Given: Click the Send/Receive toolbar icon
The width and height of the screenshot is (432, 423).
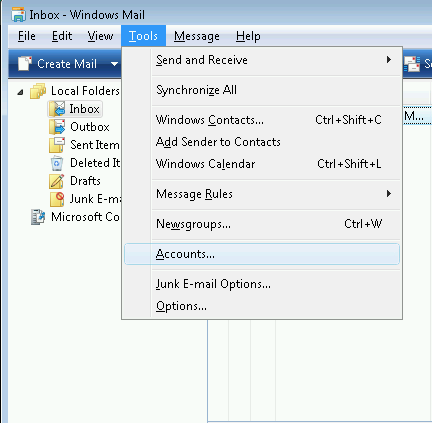Looking at the screenshot, I should 412,64.
